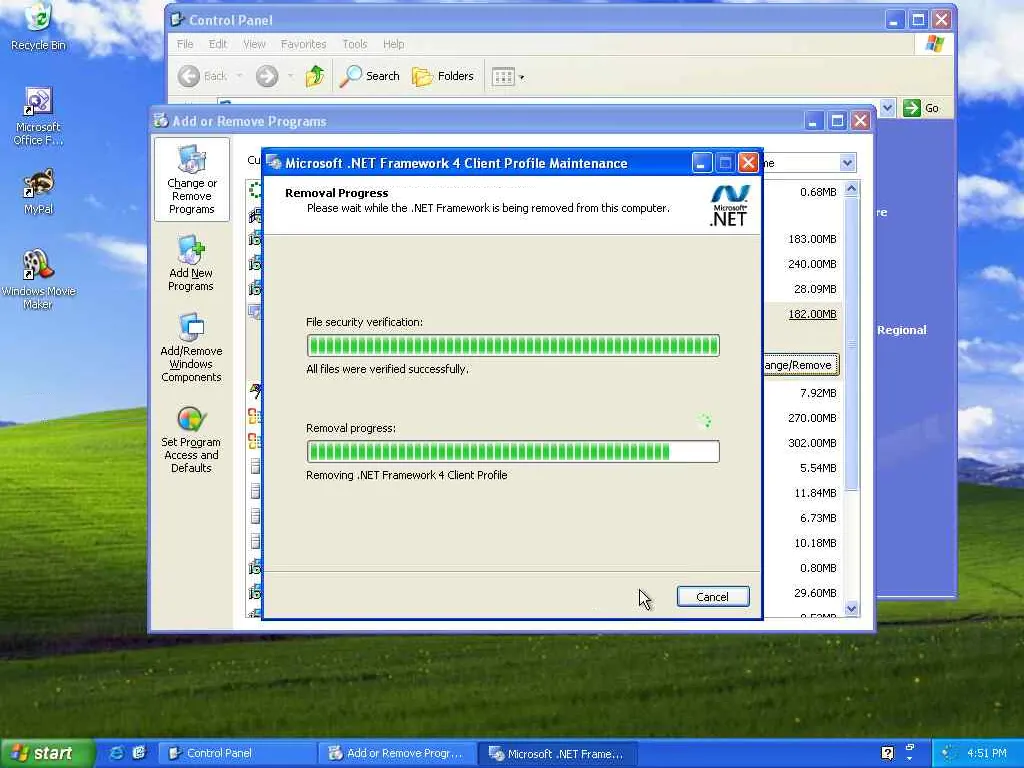Close the .NET Framework Maintenance dialog
This screenshot has width=1024, height=768.
click(x=748, y=163)
